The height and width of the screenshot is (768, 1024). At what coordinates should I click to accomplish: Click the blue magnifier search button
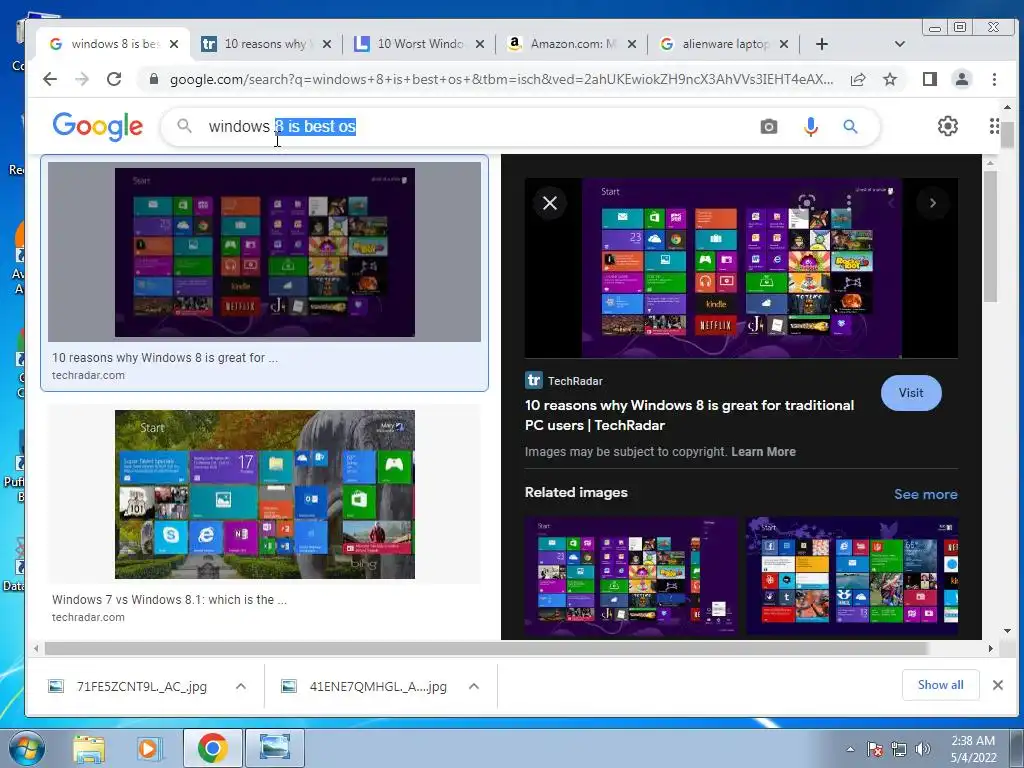(x=850, y=127)
